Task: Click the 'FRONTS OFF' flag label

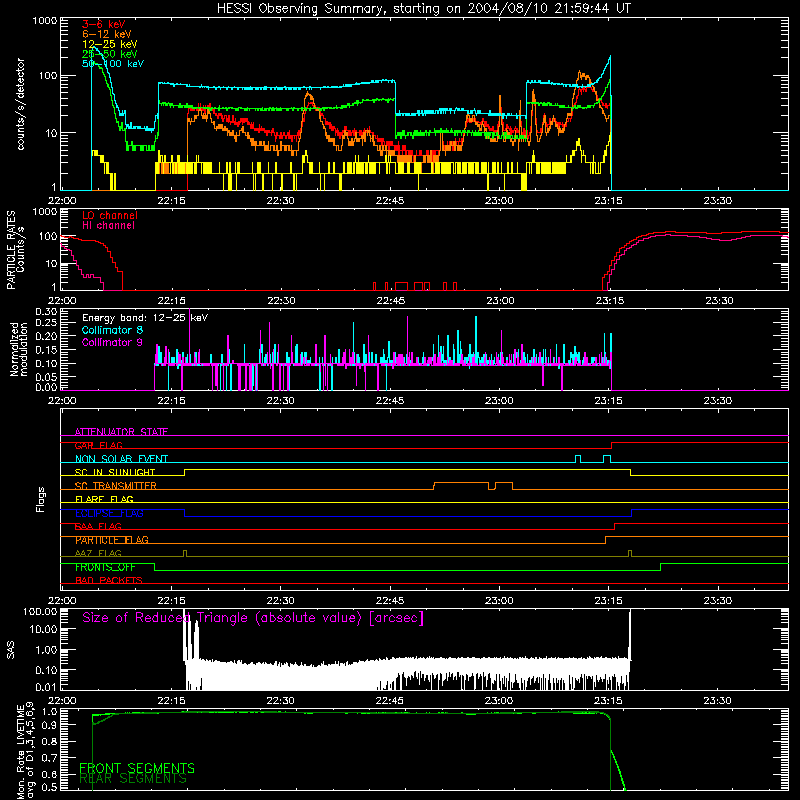Action: coord(105,567)
